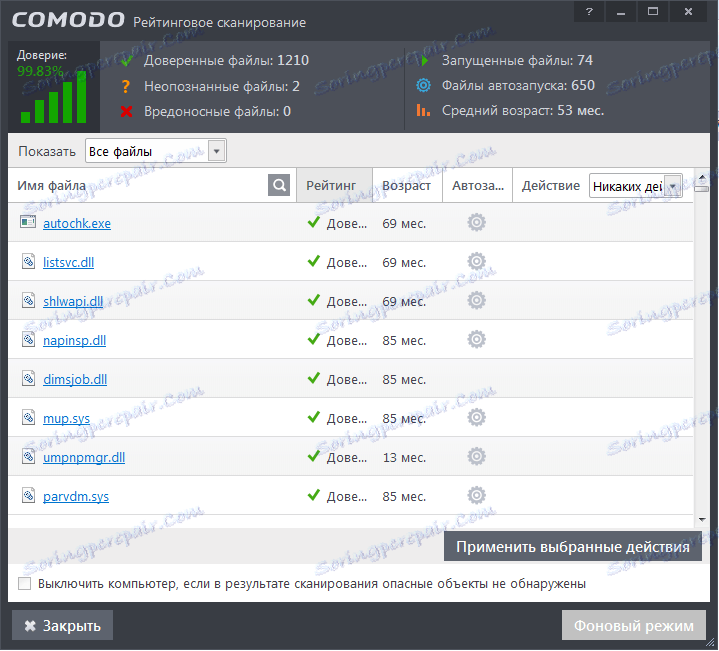Click the green trusted checkmark for autochk.exe
Image resolution: width=719 pixels, height=651 pixels.
[314, 222]
